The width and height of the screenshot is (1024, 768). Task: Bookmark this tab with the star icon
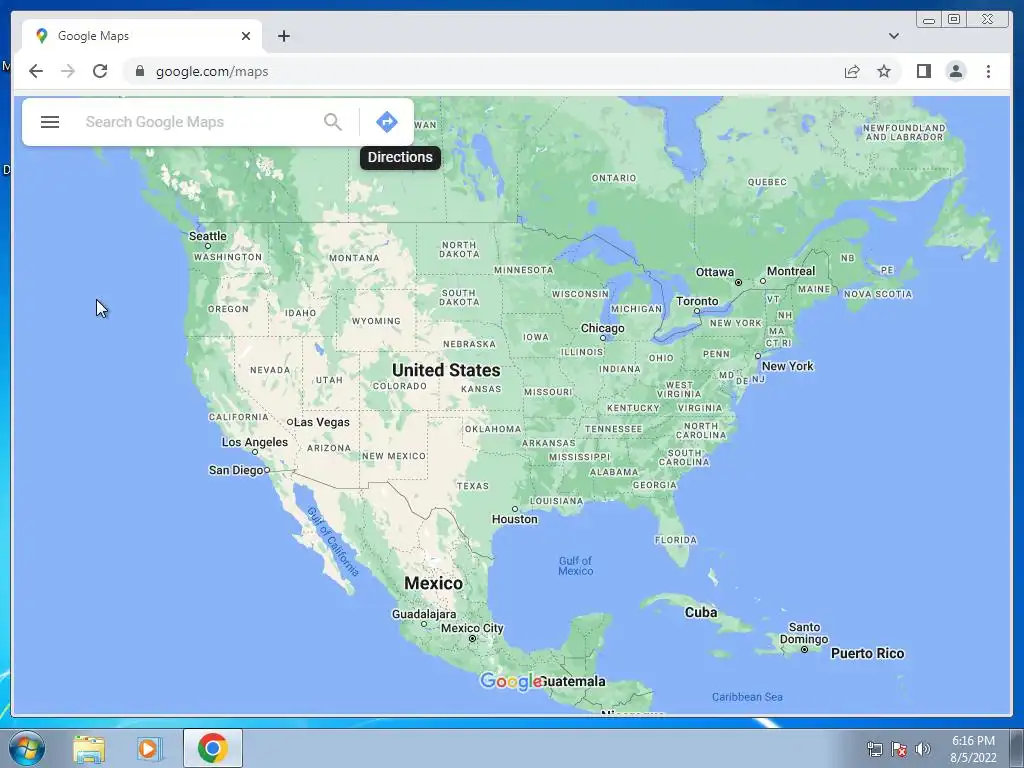884,71
